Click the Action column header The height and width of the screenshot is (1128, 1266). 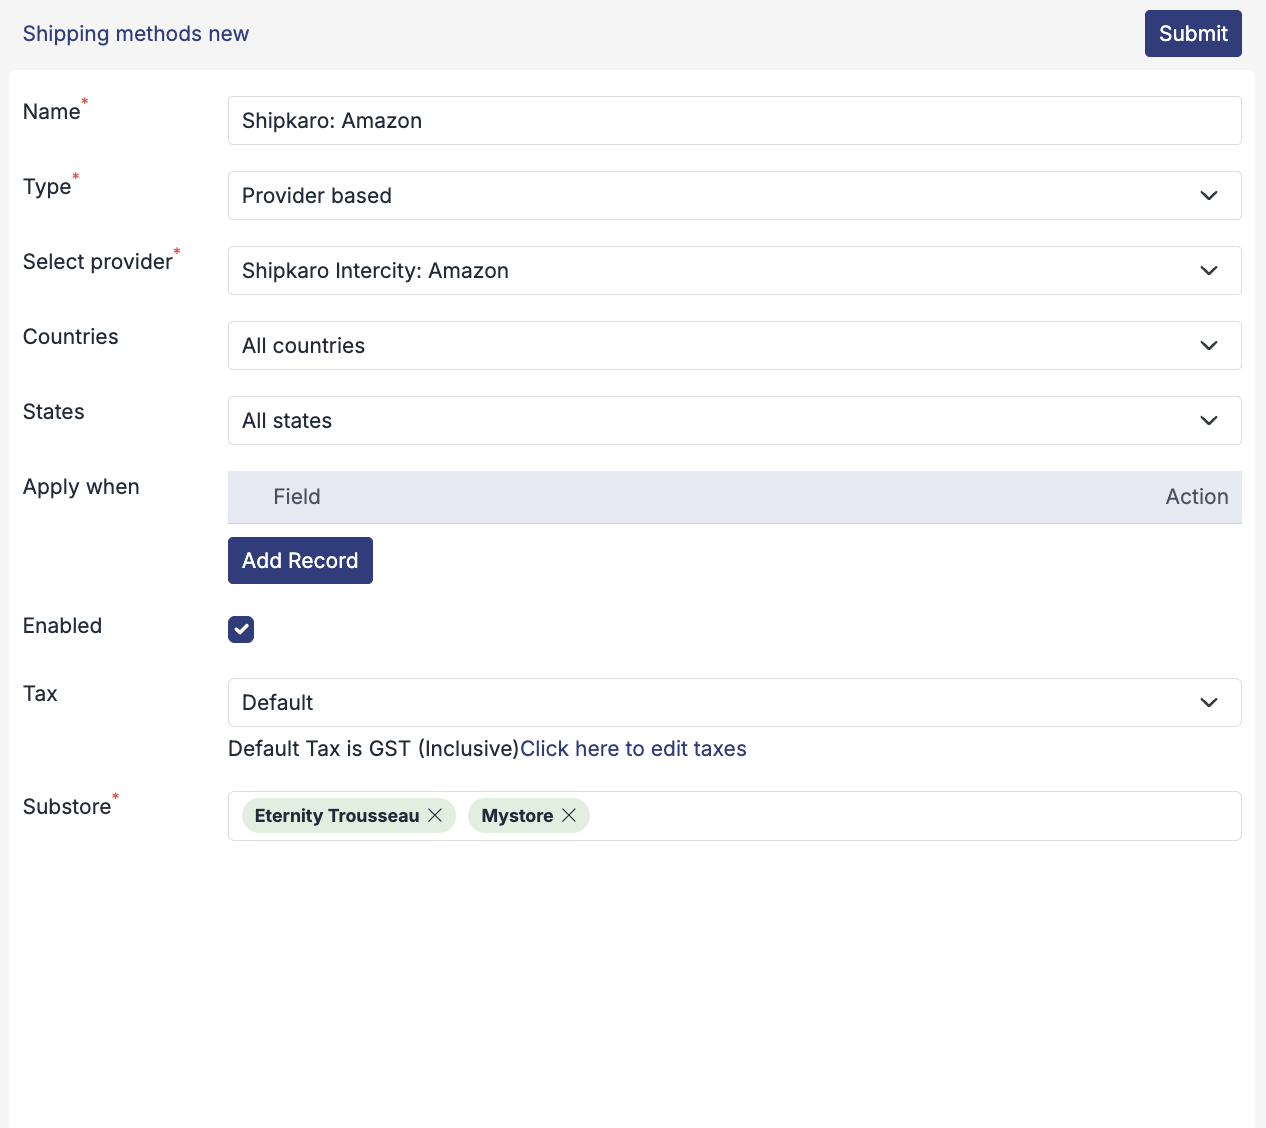(1197, 497)
